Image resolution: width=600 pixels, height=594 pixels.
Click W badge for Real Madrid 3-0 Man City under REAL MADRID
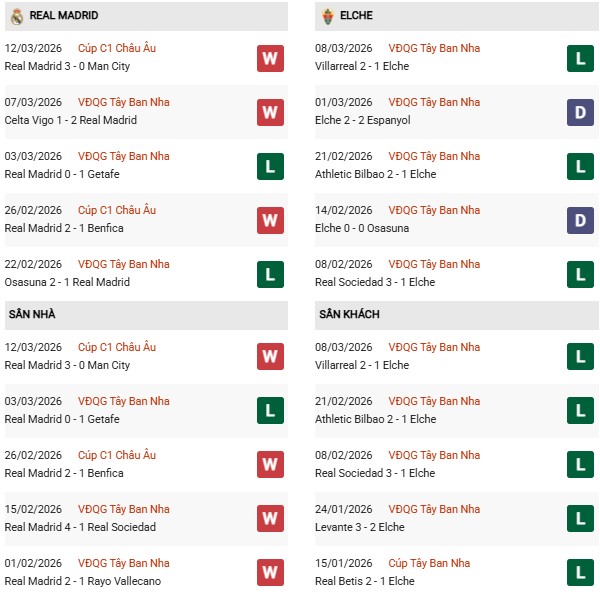click(270, 58)
